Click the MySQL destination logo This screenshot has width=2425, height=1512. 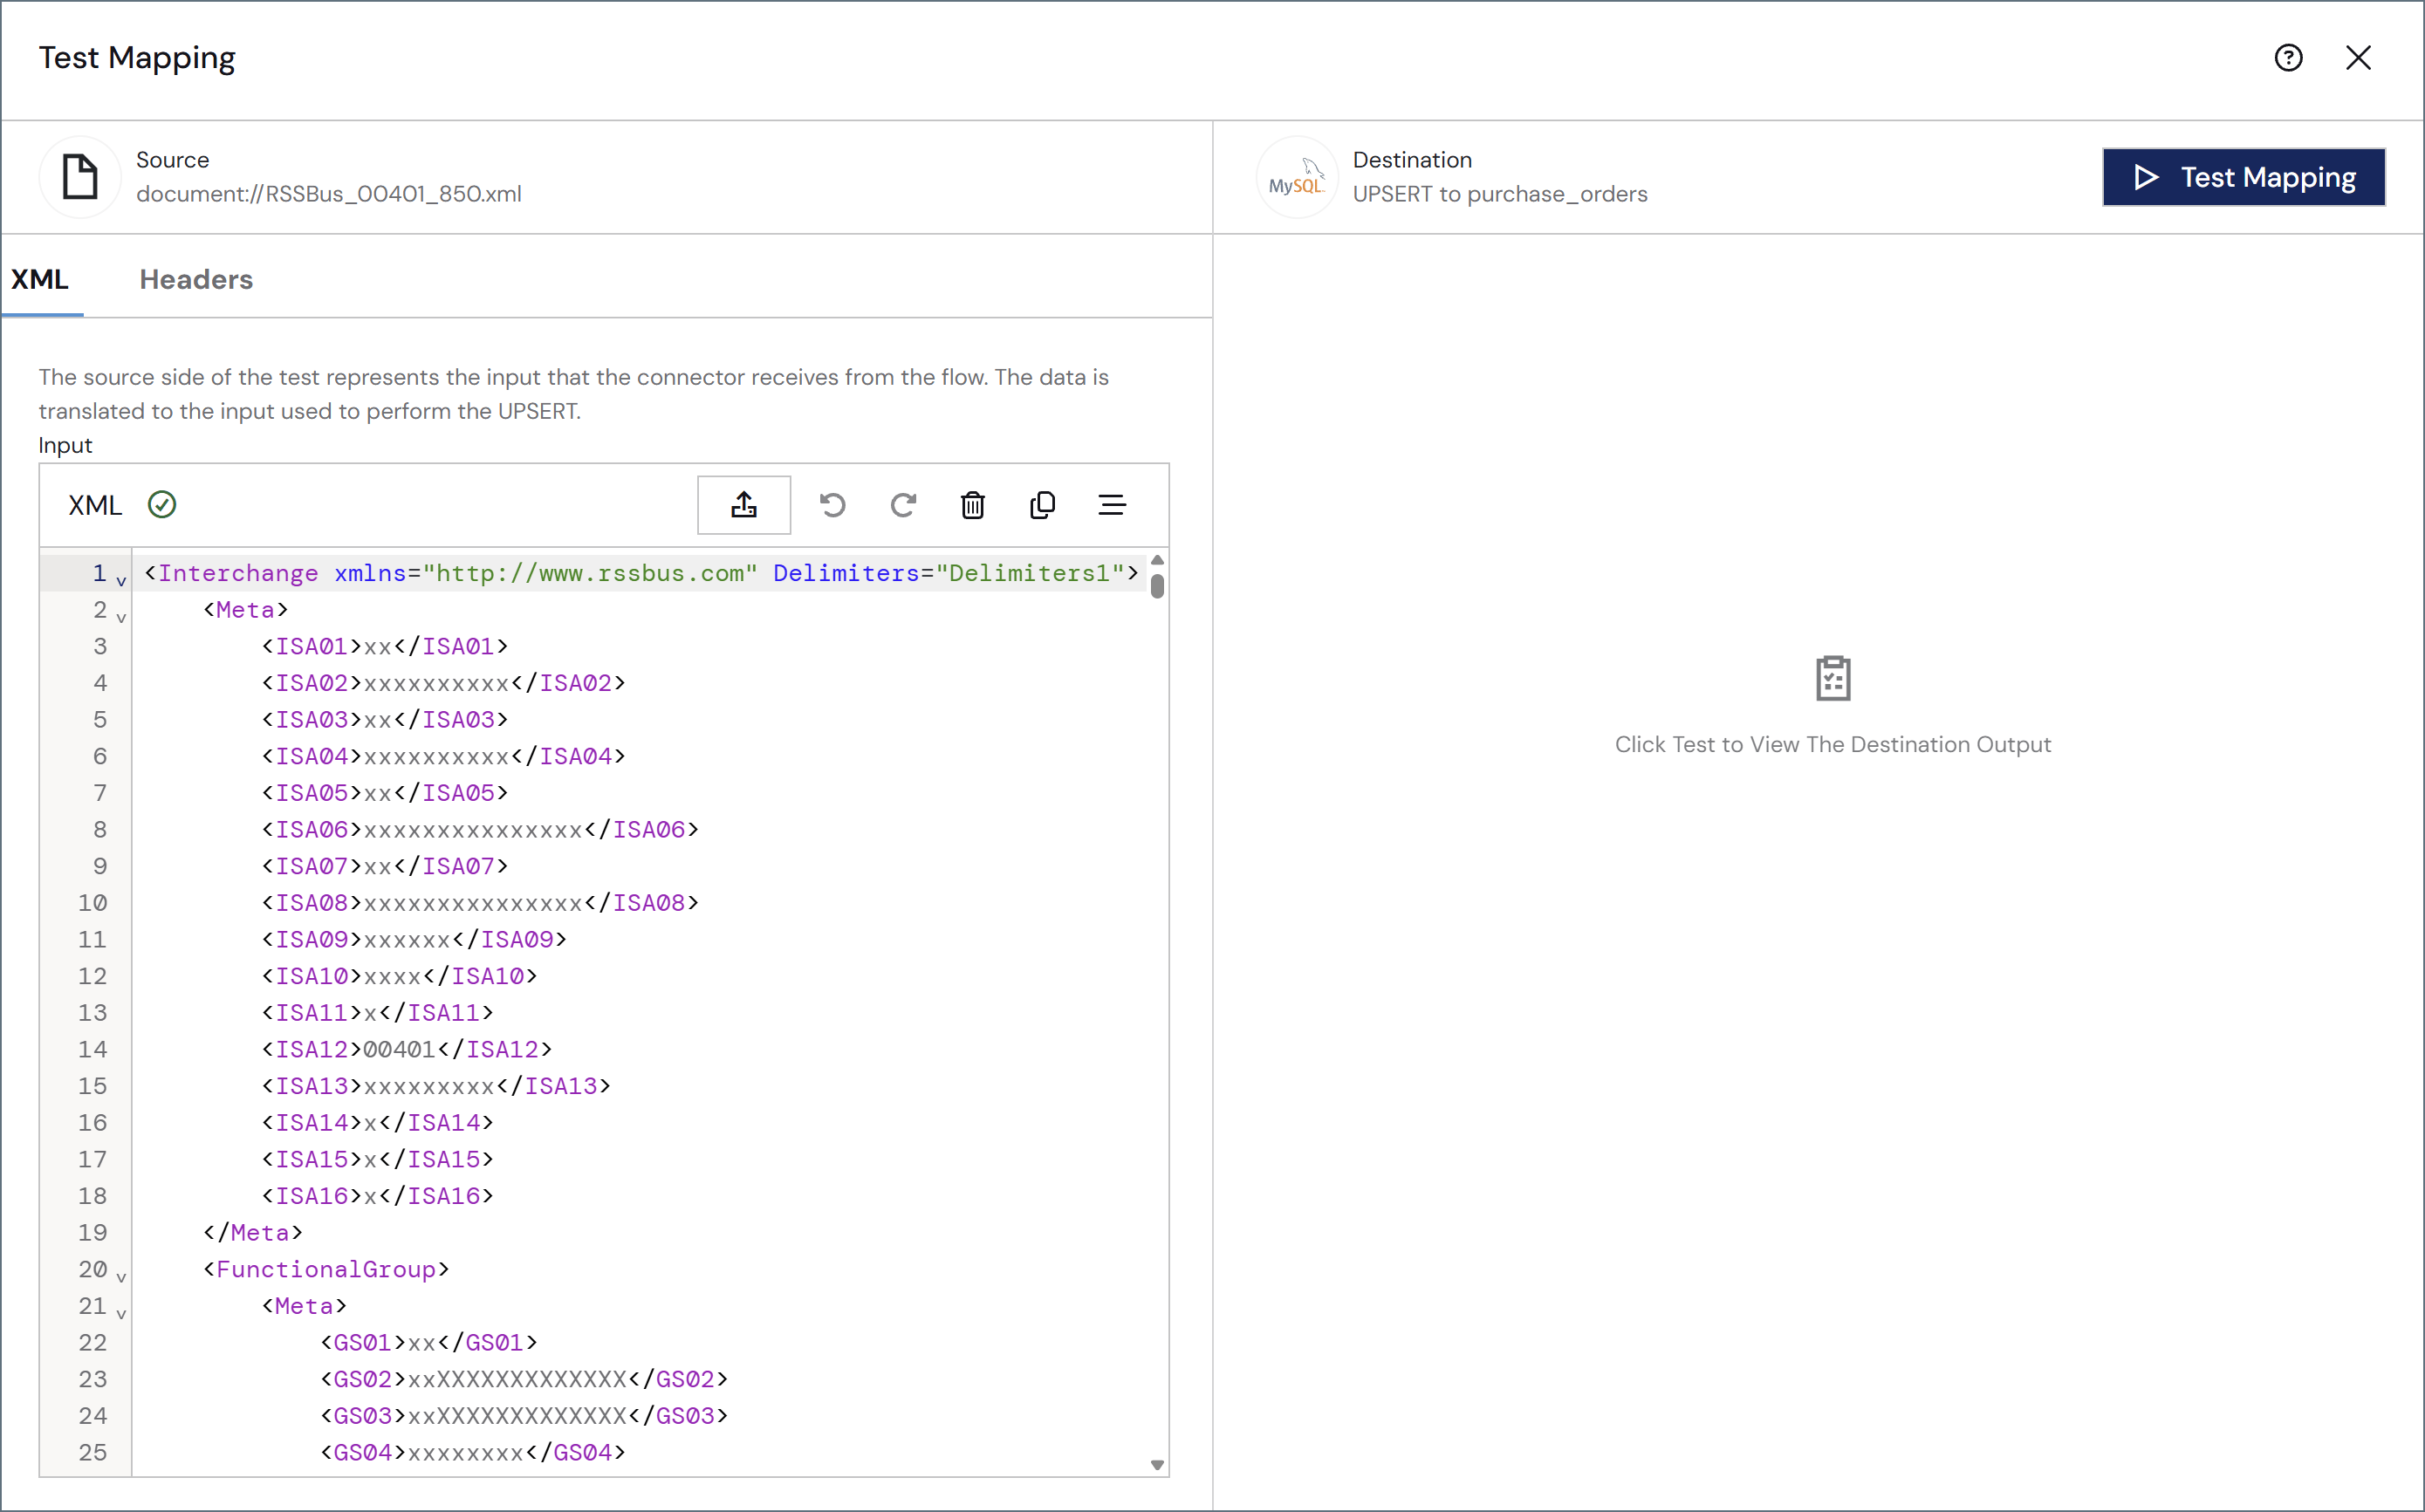[x=1296, y=177]
